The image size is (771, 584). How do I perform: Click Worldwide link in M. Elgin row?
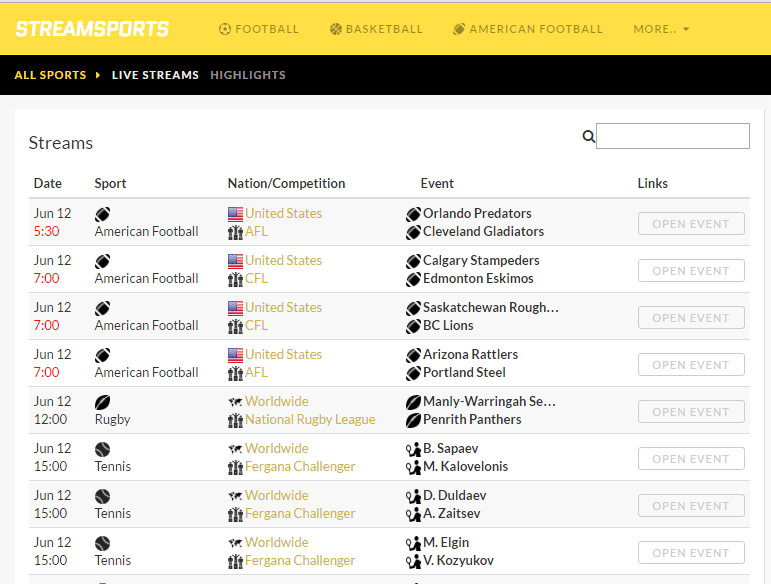pyautogui.click(x=277, y=542)
